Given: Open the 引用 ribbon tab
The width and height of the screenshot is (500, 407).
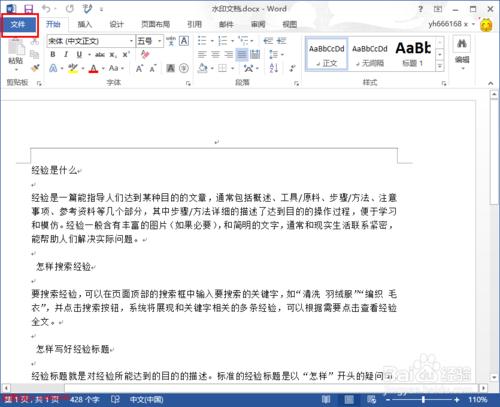Looking at the screenshot, I should [194, 24].
